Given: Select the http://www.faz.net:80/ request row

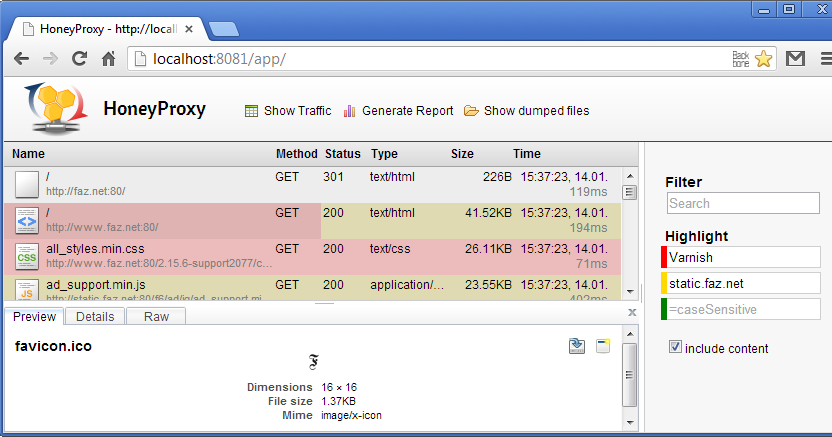Looking at the screenshot, I should coord(313,221).
